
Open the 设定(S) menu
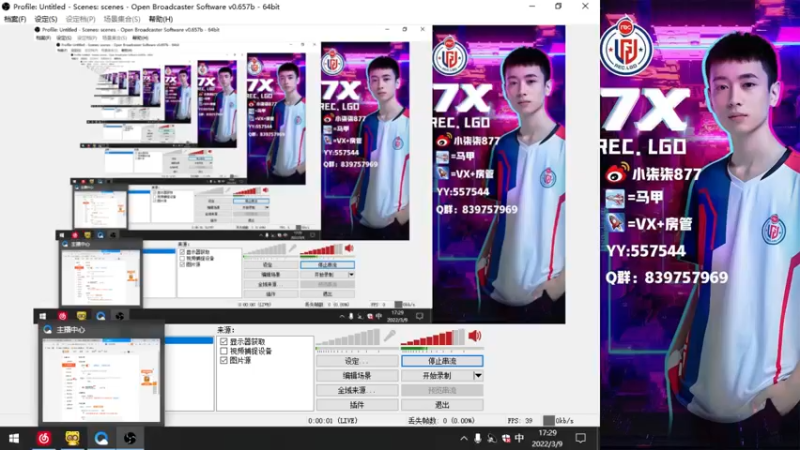(45, 19)
